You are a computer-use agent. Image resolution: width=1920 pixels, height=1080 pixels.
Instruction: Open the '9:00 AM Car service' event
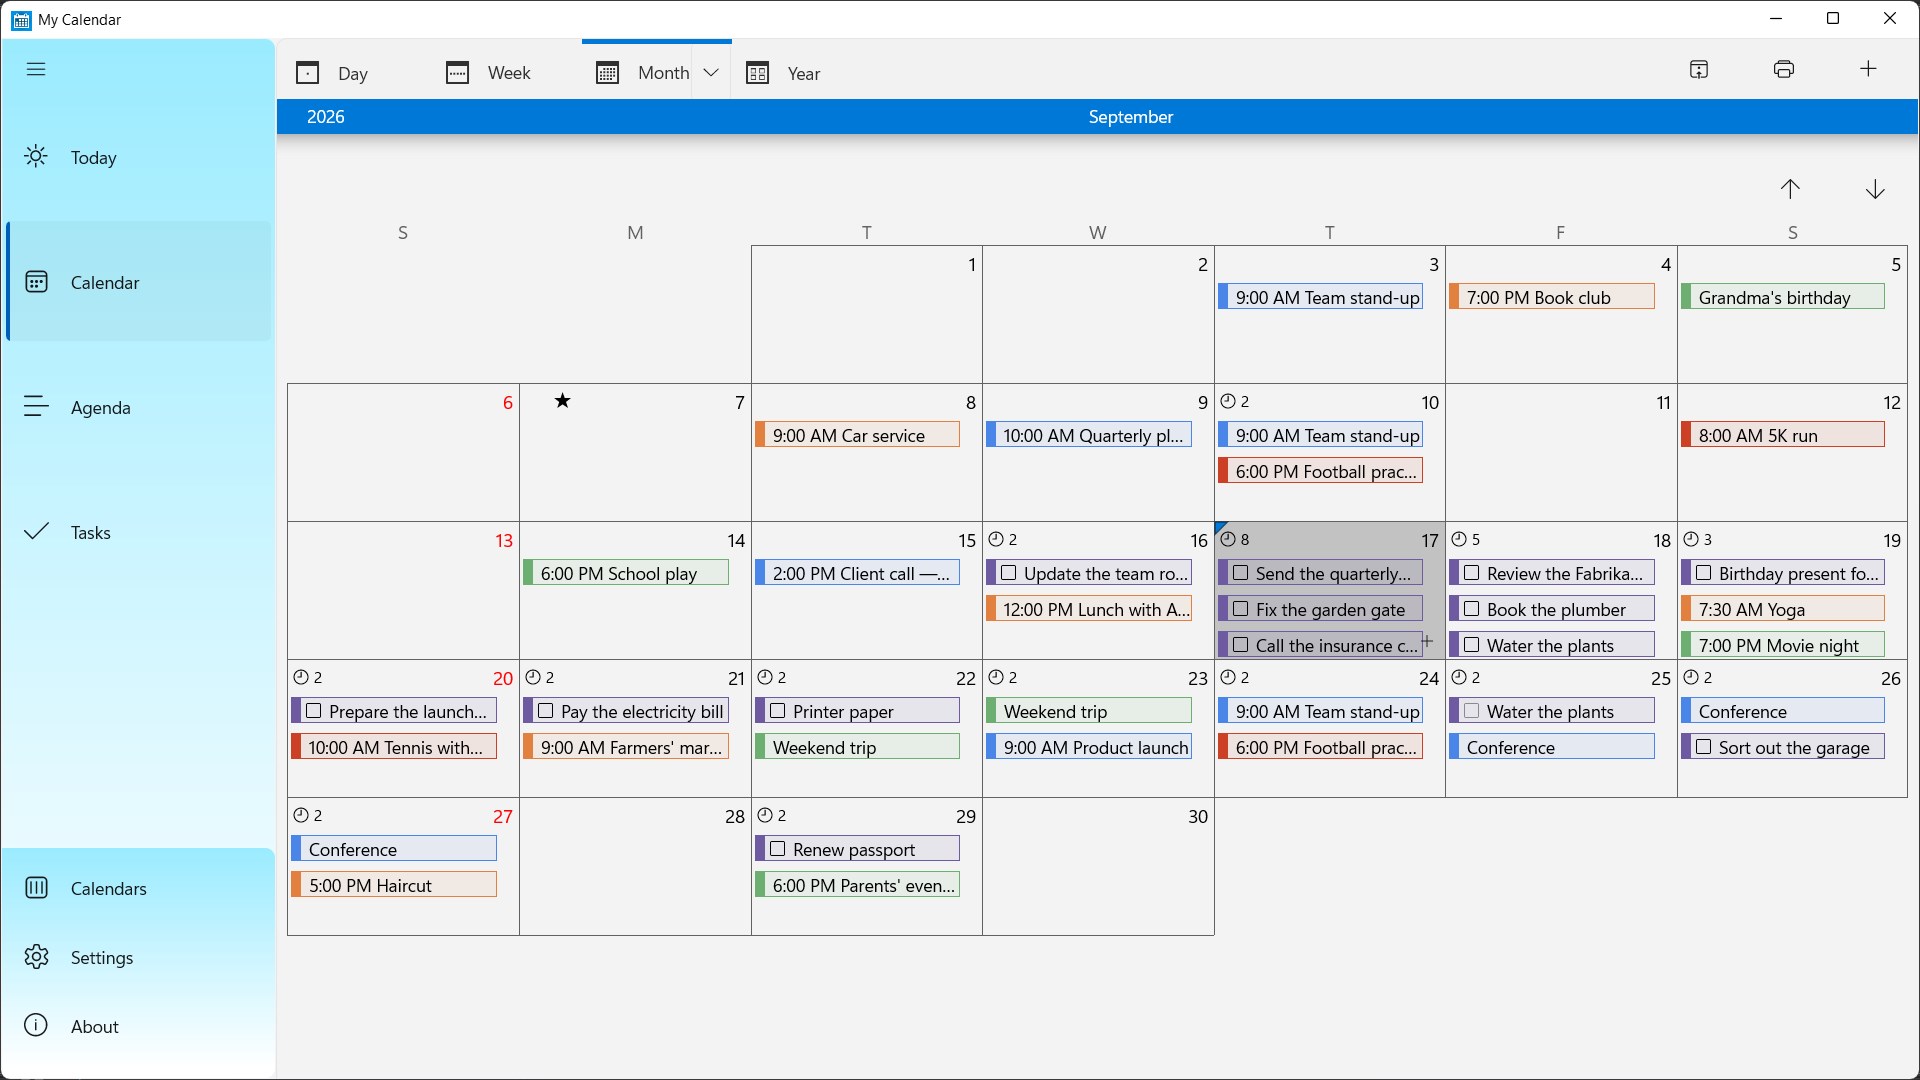pyautogui.click(x=857, y=435)
